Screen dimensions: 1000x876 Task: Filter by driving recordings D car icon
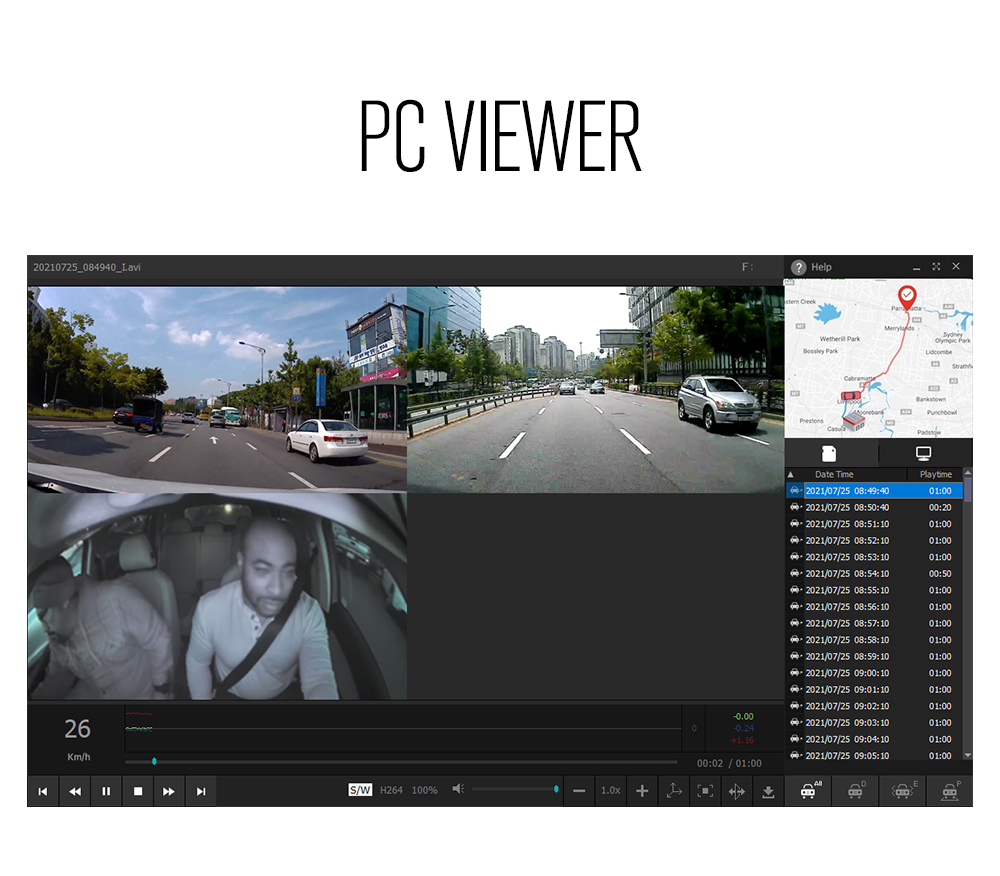(x=856, y=791)
